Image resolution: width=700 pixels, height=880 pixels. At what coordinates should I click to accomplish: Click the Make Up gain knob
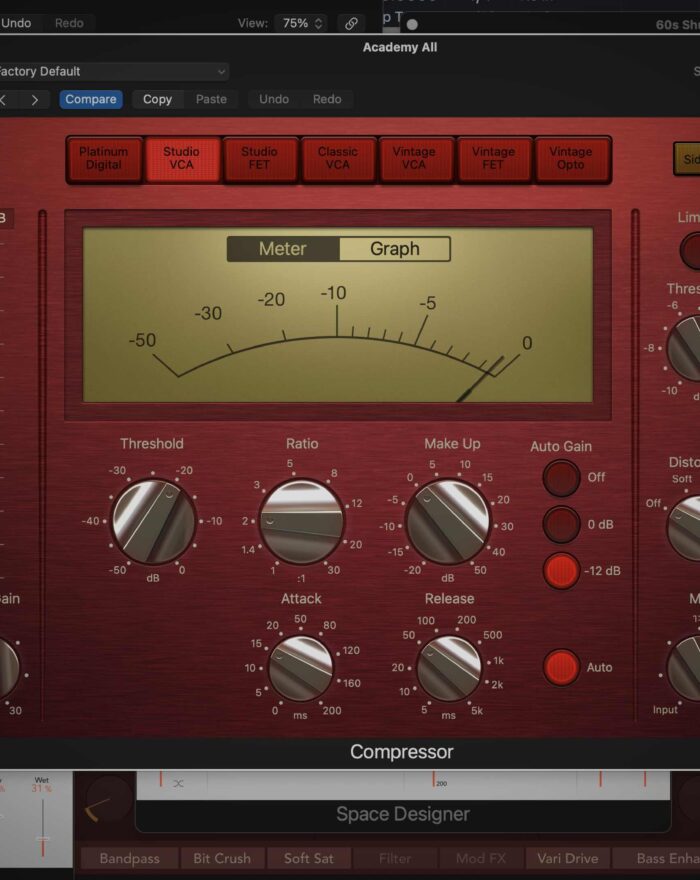point(447,521)
